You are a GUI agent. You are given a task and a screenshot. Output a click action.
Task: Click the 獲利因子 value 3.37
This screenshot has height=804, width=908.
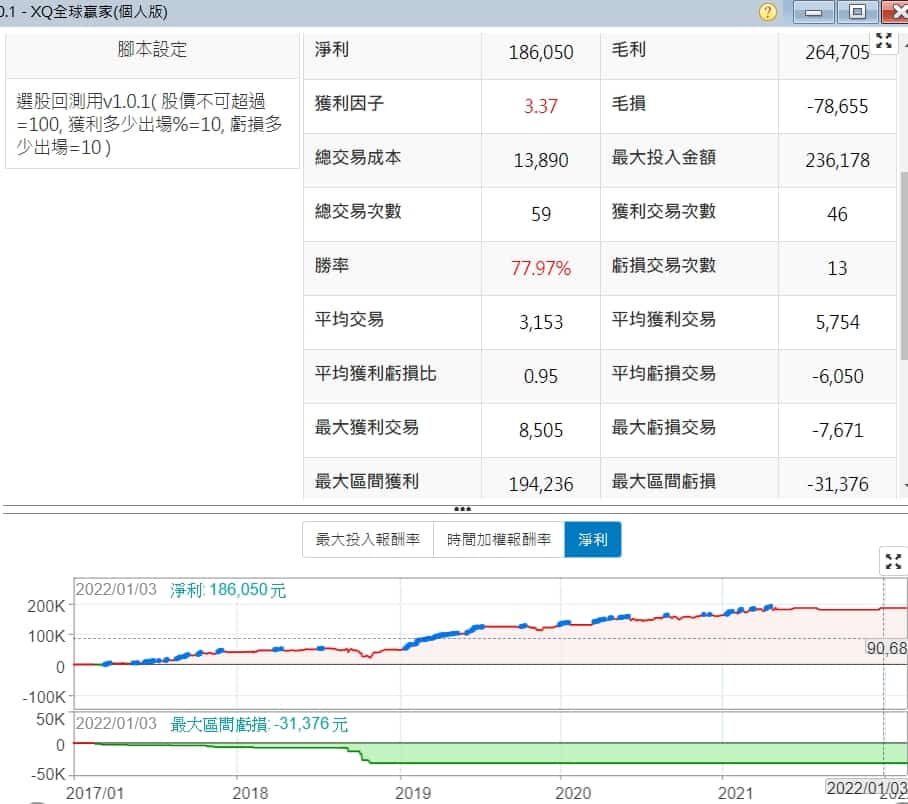pyautogui.click(x=541, y=106)
